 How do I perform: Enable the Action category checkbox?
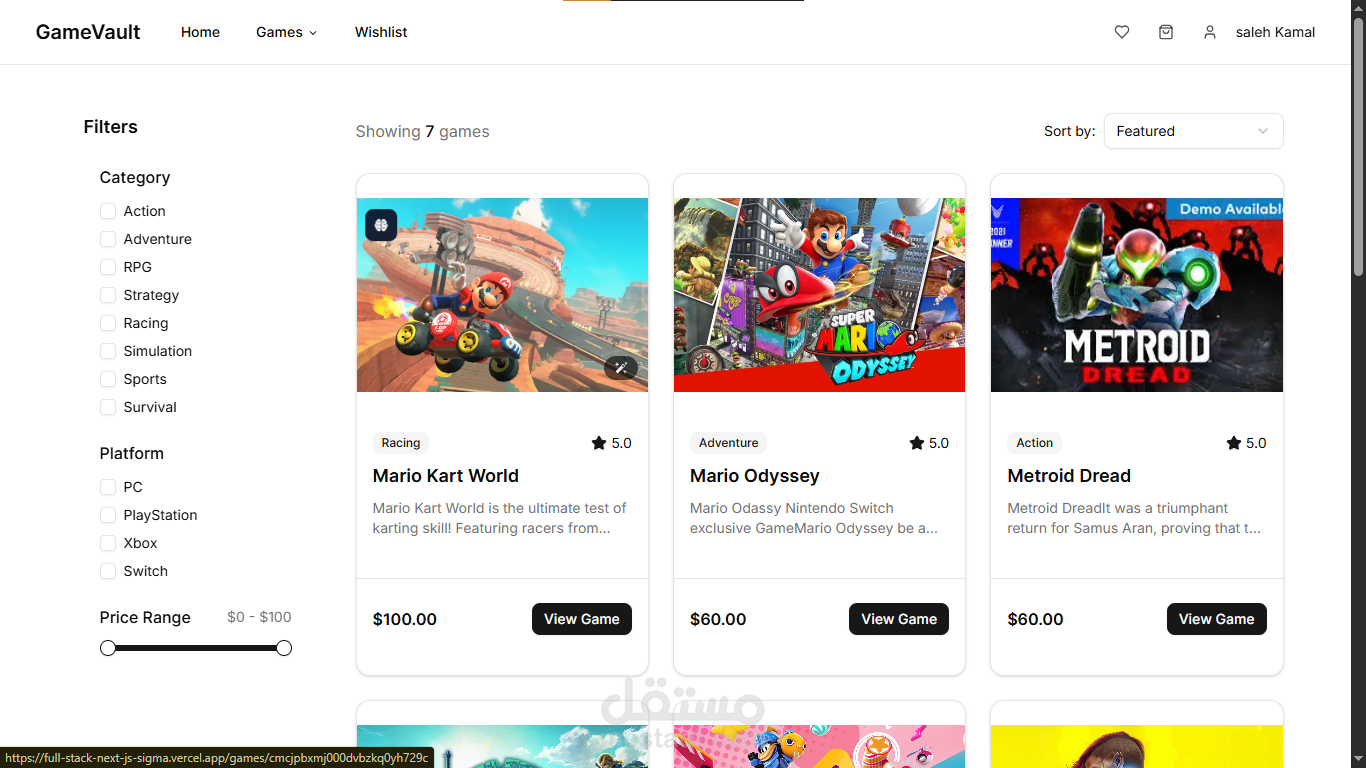point(108,211)
